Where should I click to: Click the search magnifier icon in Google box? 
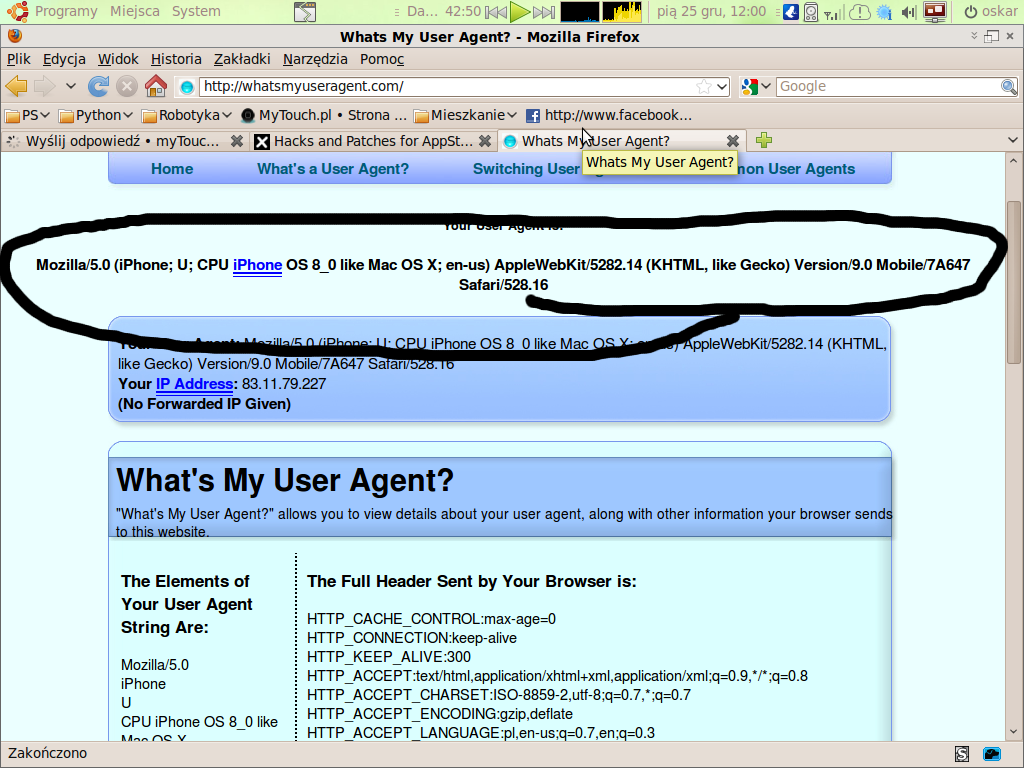click(1009, 86)
